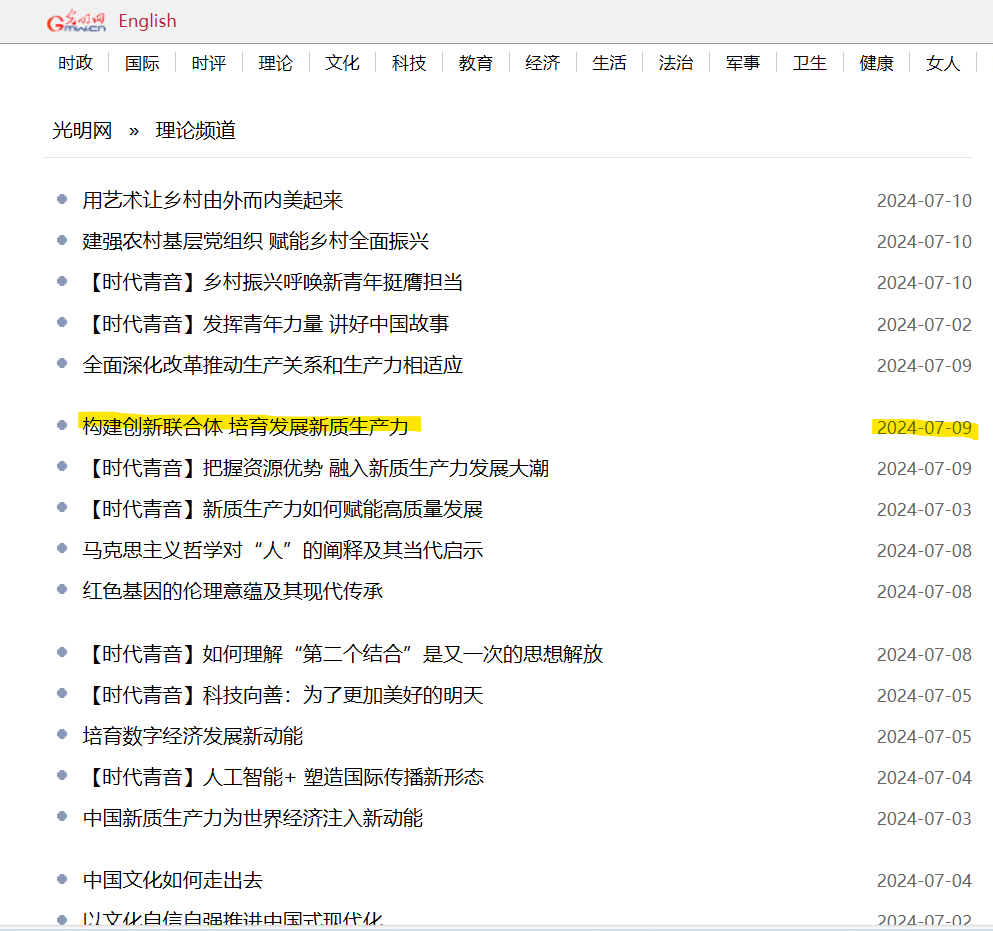
Task: Read 马克思主义哲学对“人”的阐释及其当代启示
Action: point(283,550)
